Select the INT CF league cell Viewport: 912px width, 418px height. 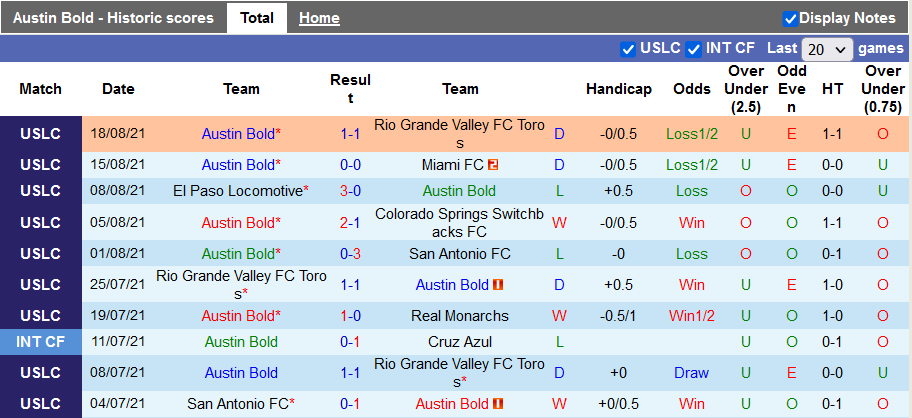coord(41,342)
